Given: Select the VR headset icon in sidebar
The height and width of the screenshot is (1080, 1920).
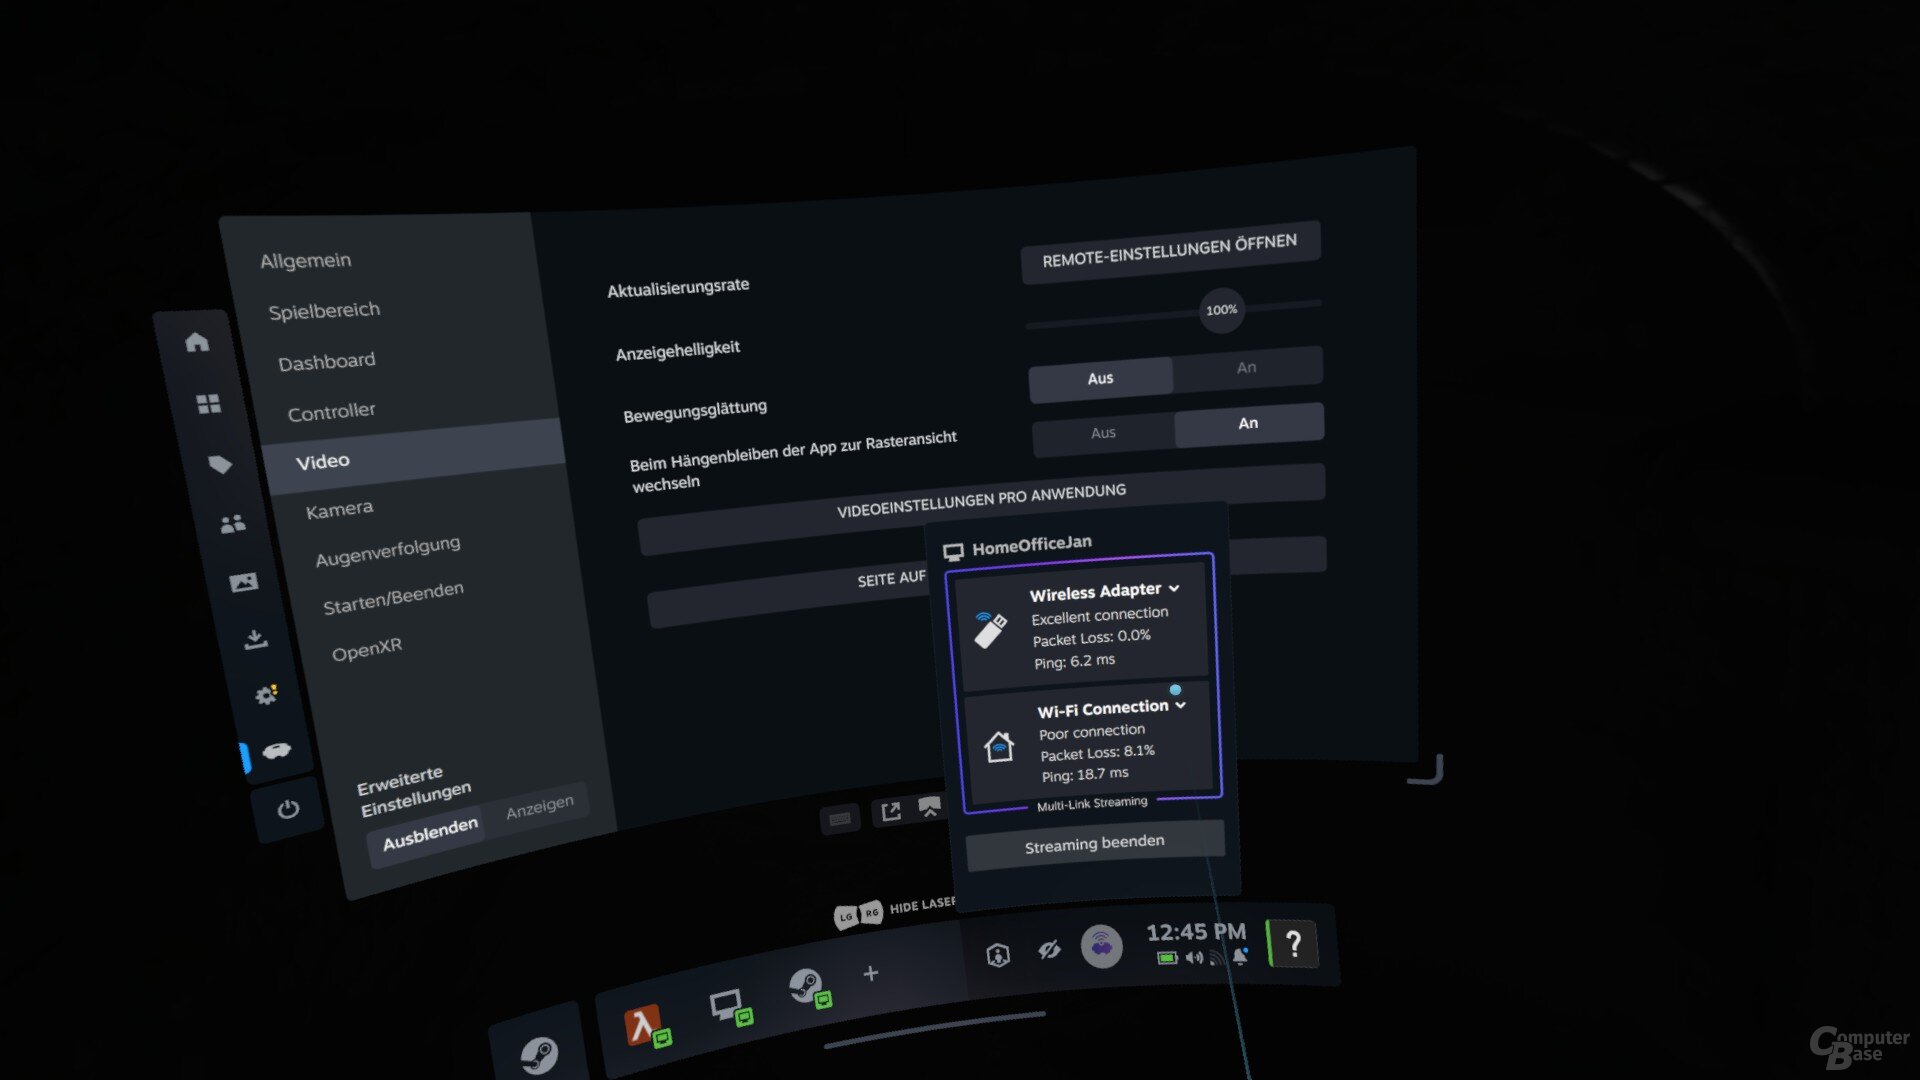Looking at the screenshot, I should click(x=277, y=750).
